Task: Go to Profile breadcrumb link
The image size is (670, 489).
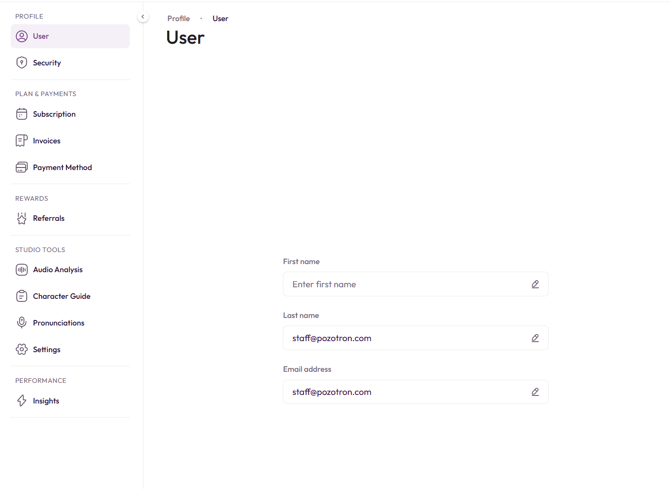Action: pos(178,19)
